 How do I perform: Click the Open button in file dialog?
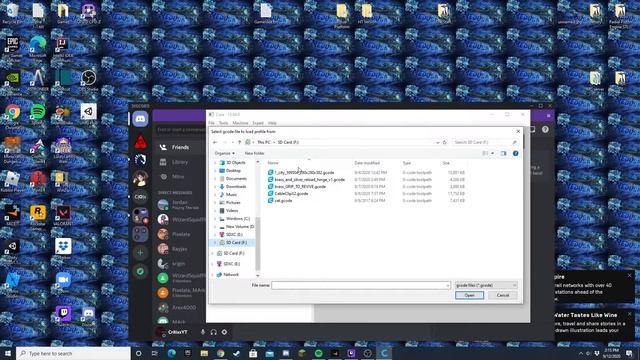(x=469, y=295)
